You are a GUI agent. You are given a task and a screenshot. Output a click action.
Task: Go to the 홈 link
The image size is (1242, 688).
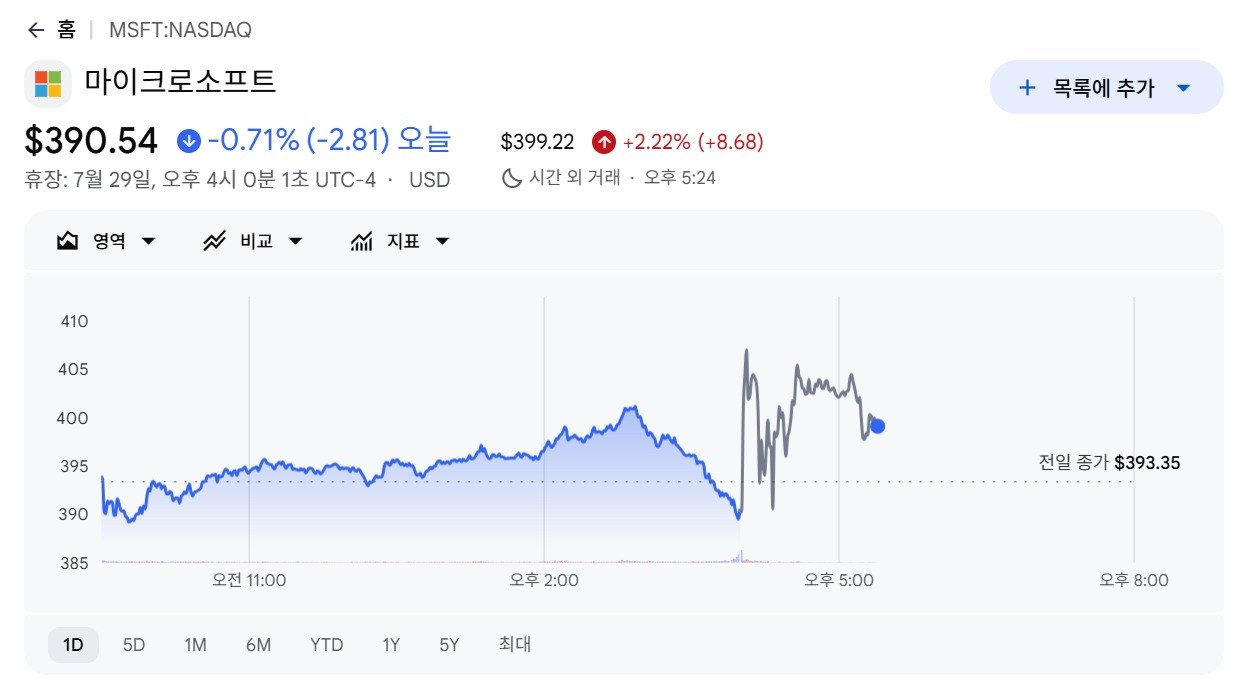[x=66, y=30]
